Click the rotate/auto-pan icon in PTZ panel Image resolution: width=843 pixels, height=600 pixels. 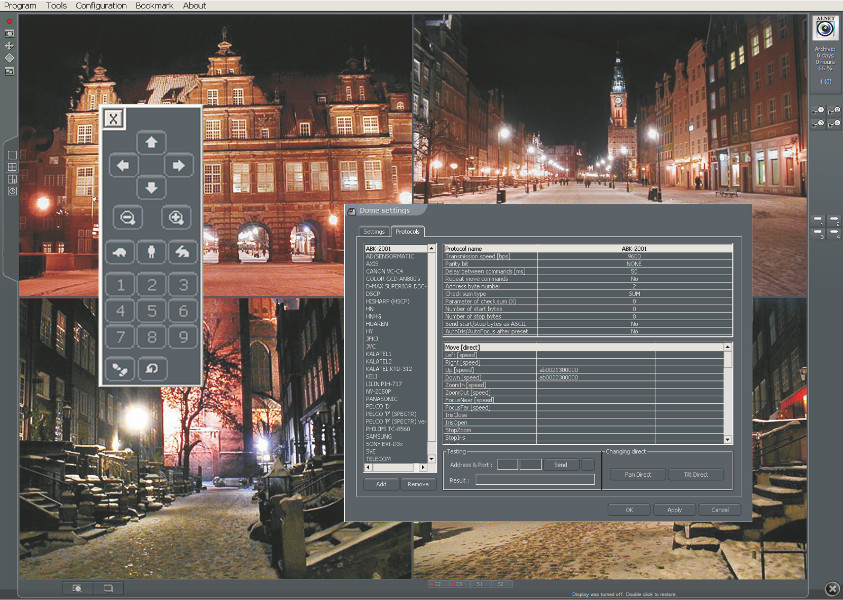[x=151, y=368]
